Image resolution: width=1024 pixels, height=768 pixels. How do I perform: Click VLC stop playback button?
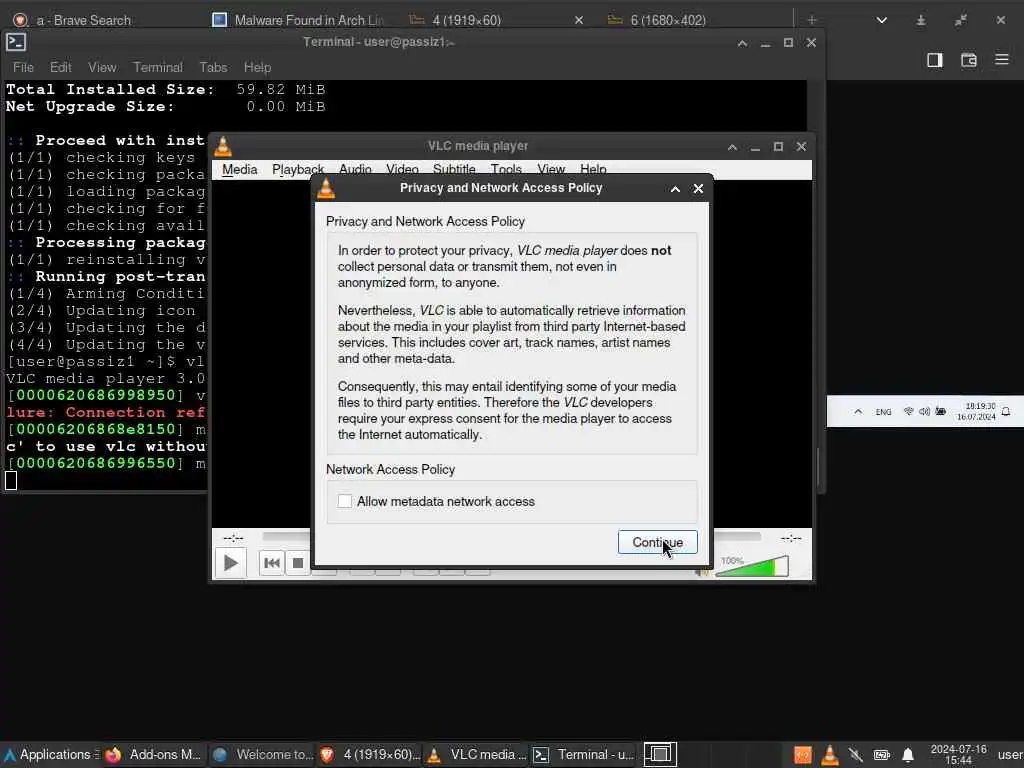pyautogui.click(x=298, y=563)
